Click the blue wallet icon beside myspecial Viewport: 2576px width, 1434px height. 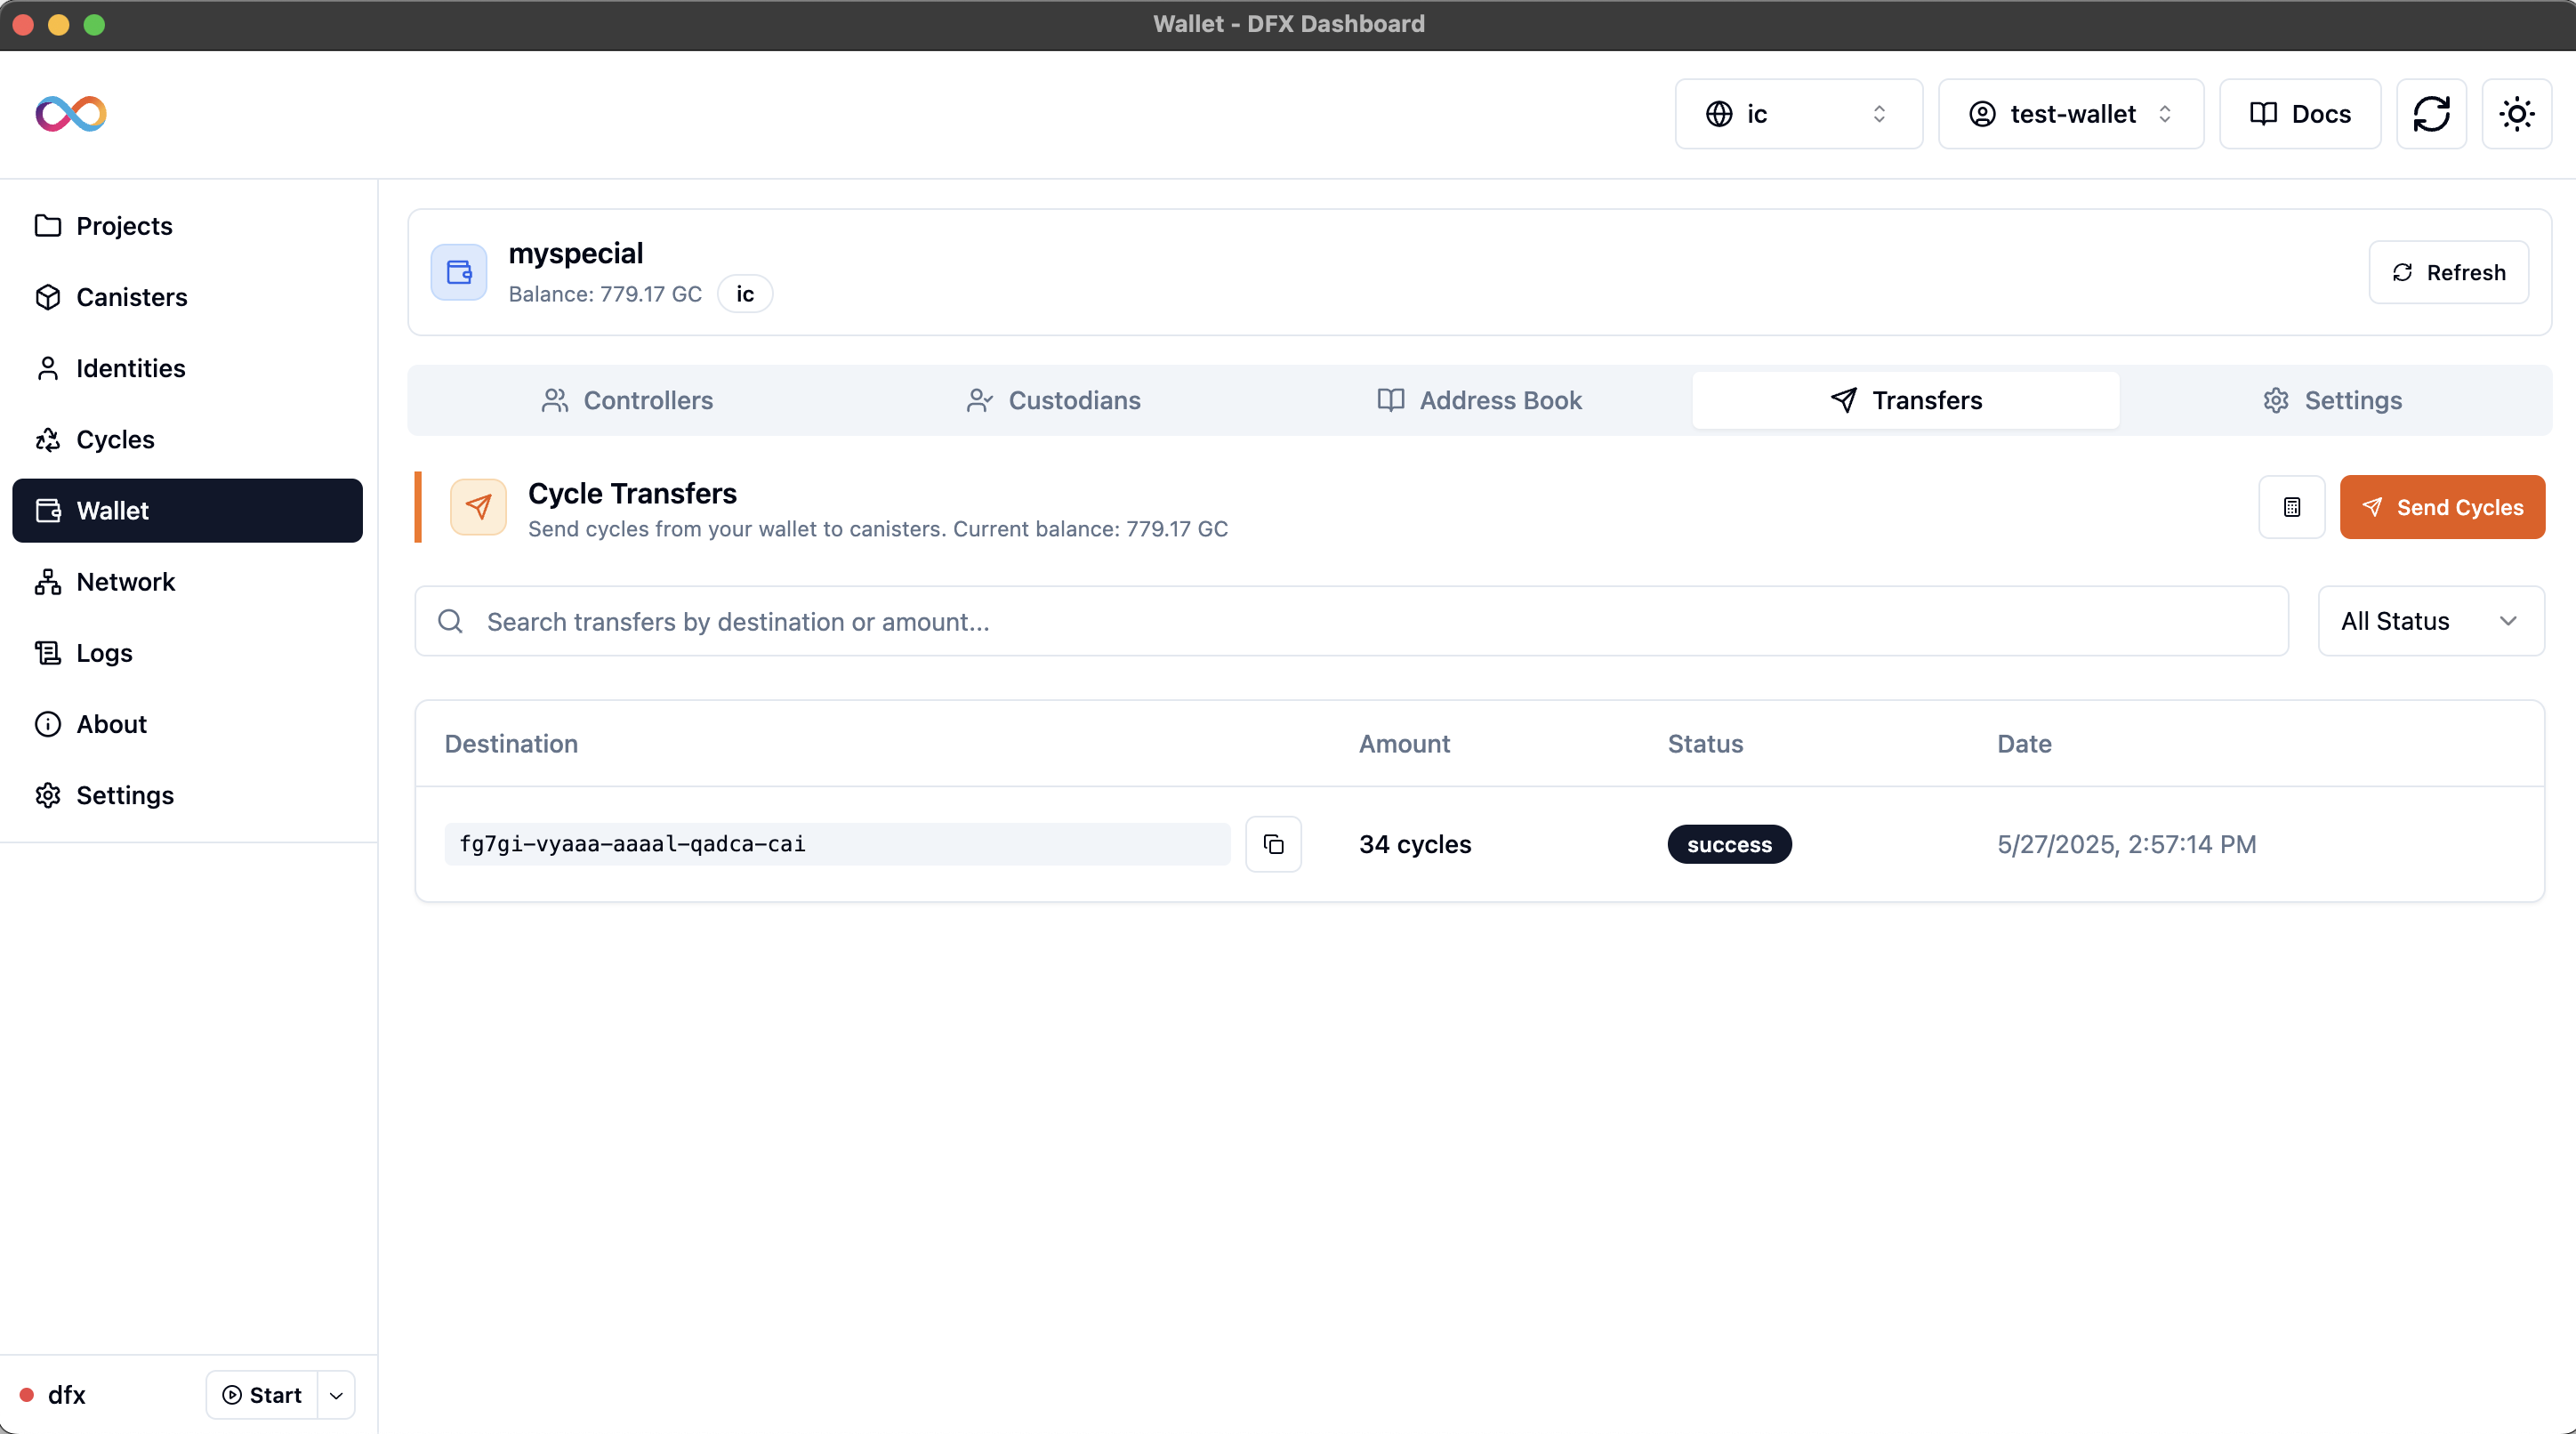[459, 272]
